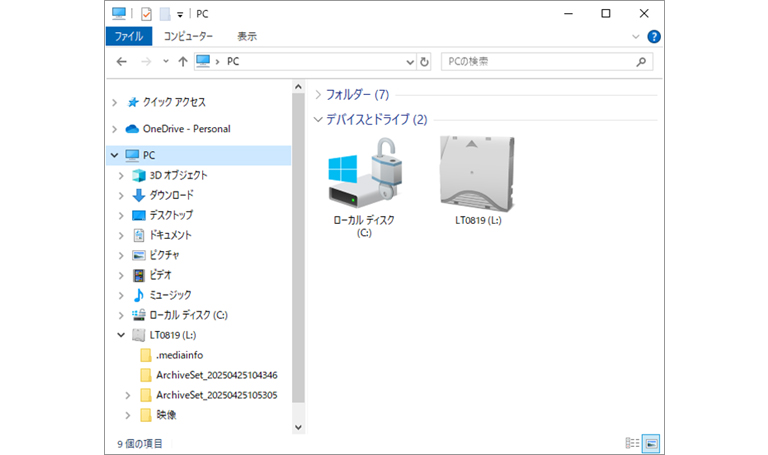Viewport: 768px width, 455px height.
Task: Collapse the デバイスとドライブ (2) group
Action: point(318,119)
